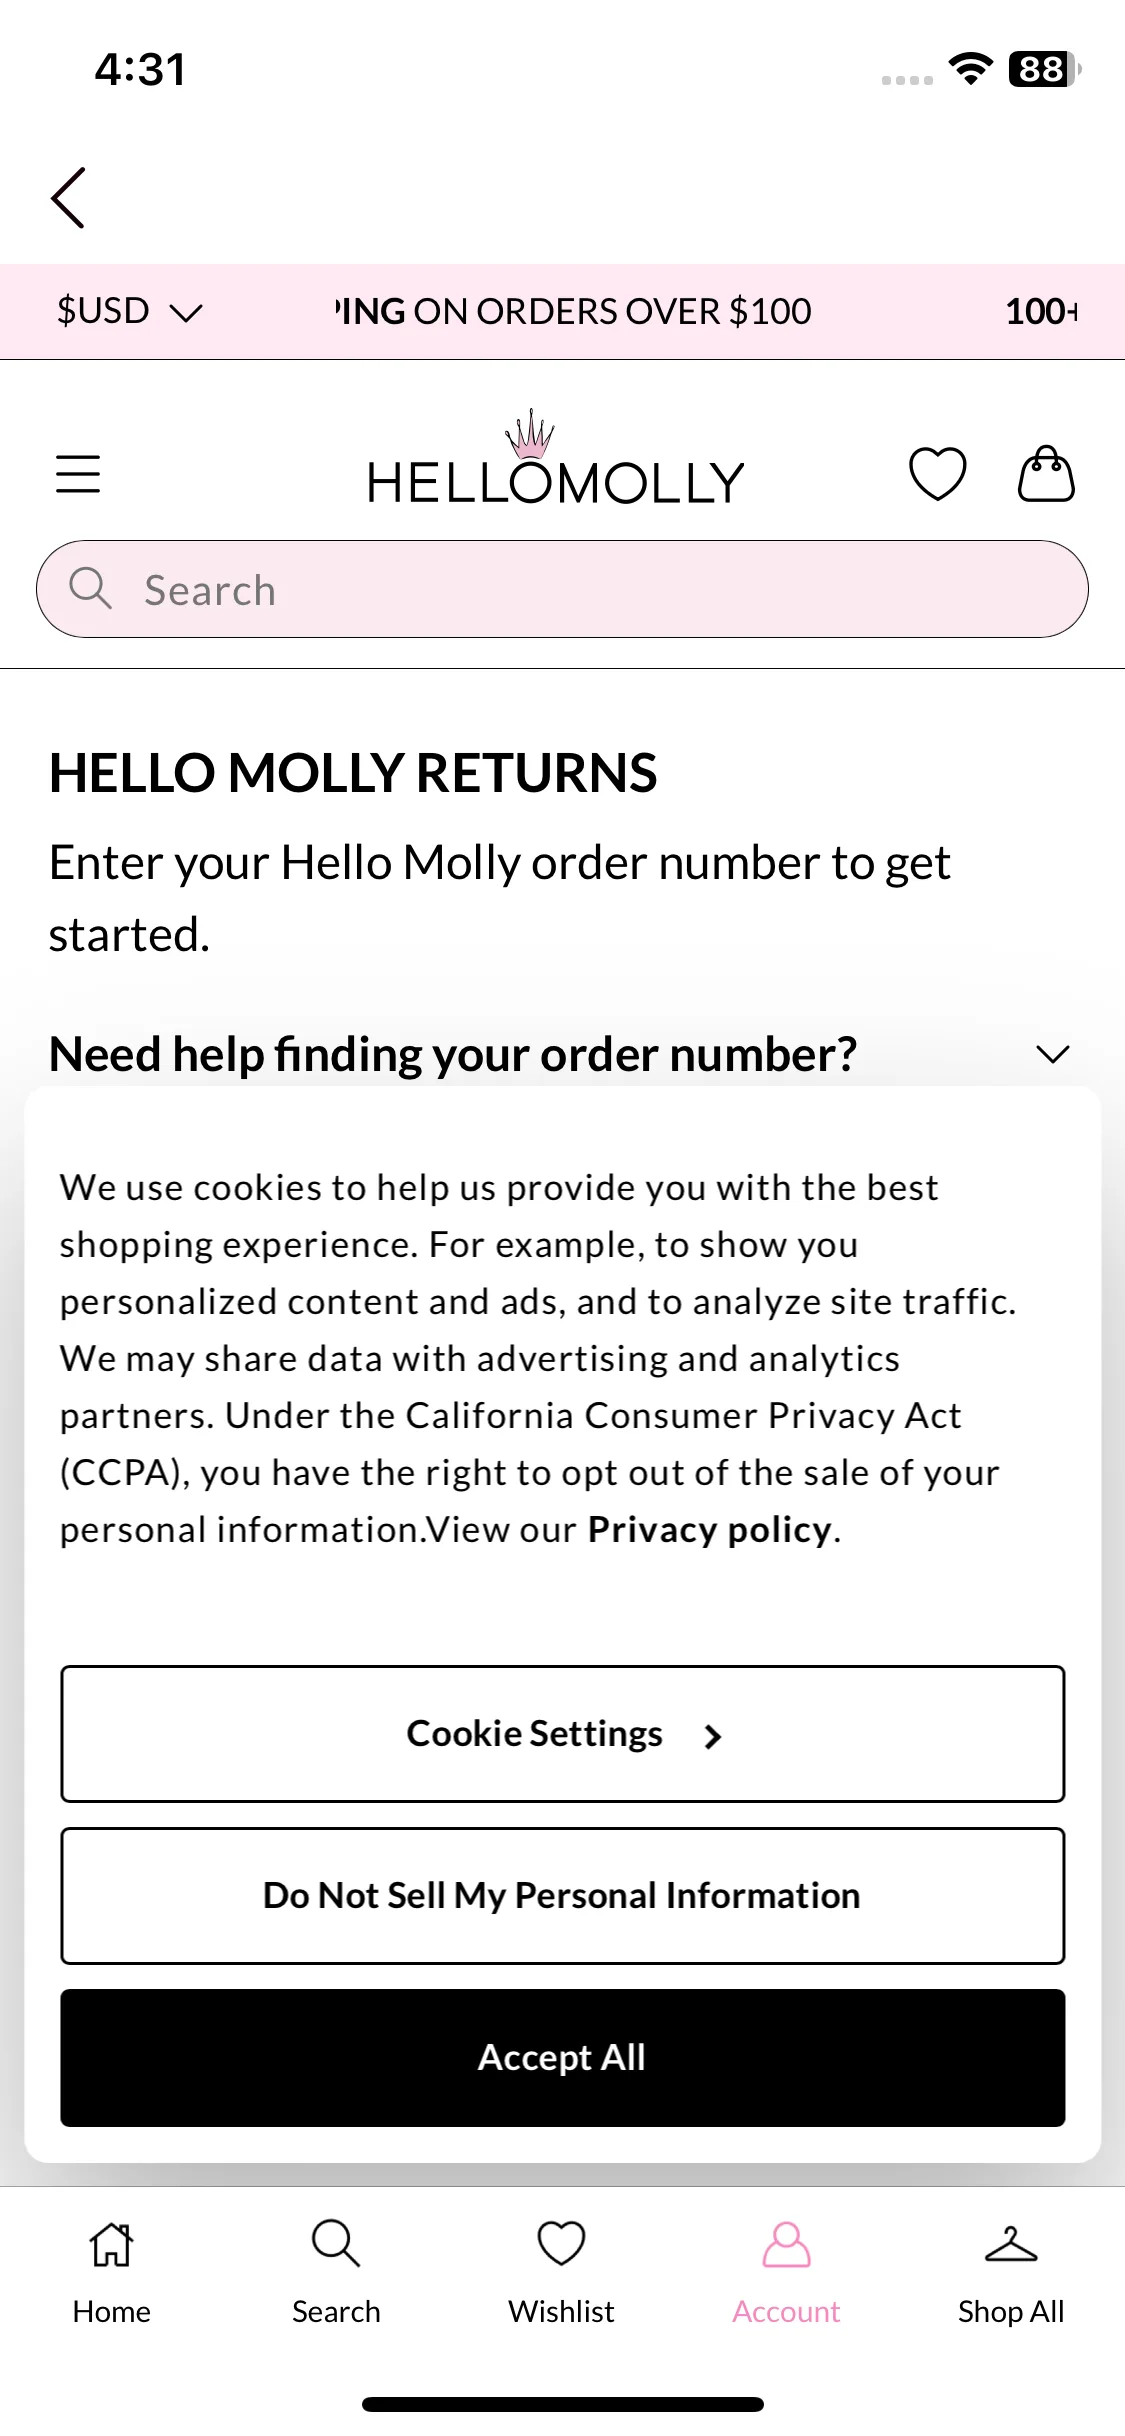
Task: Open the hamburger menu
Action: [x=78, y=474]
